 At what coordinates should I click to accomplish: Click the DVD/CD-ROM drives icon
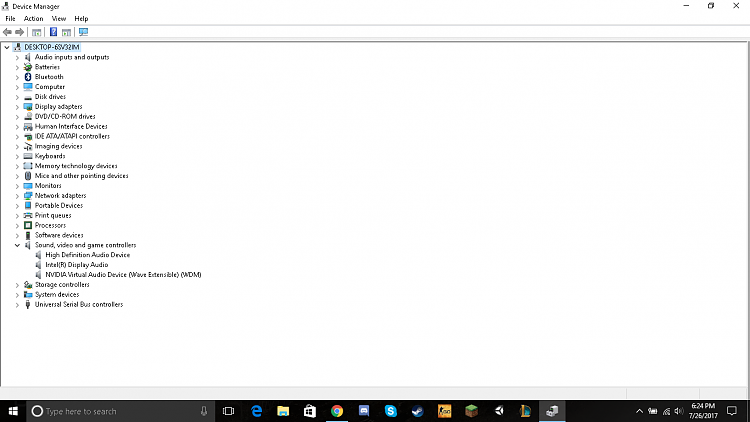(x=28, y=117)
